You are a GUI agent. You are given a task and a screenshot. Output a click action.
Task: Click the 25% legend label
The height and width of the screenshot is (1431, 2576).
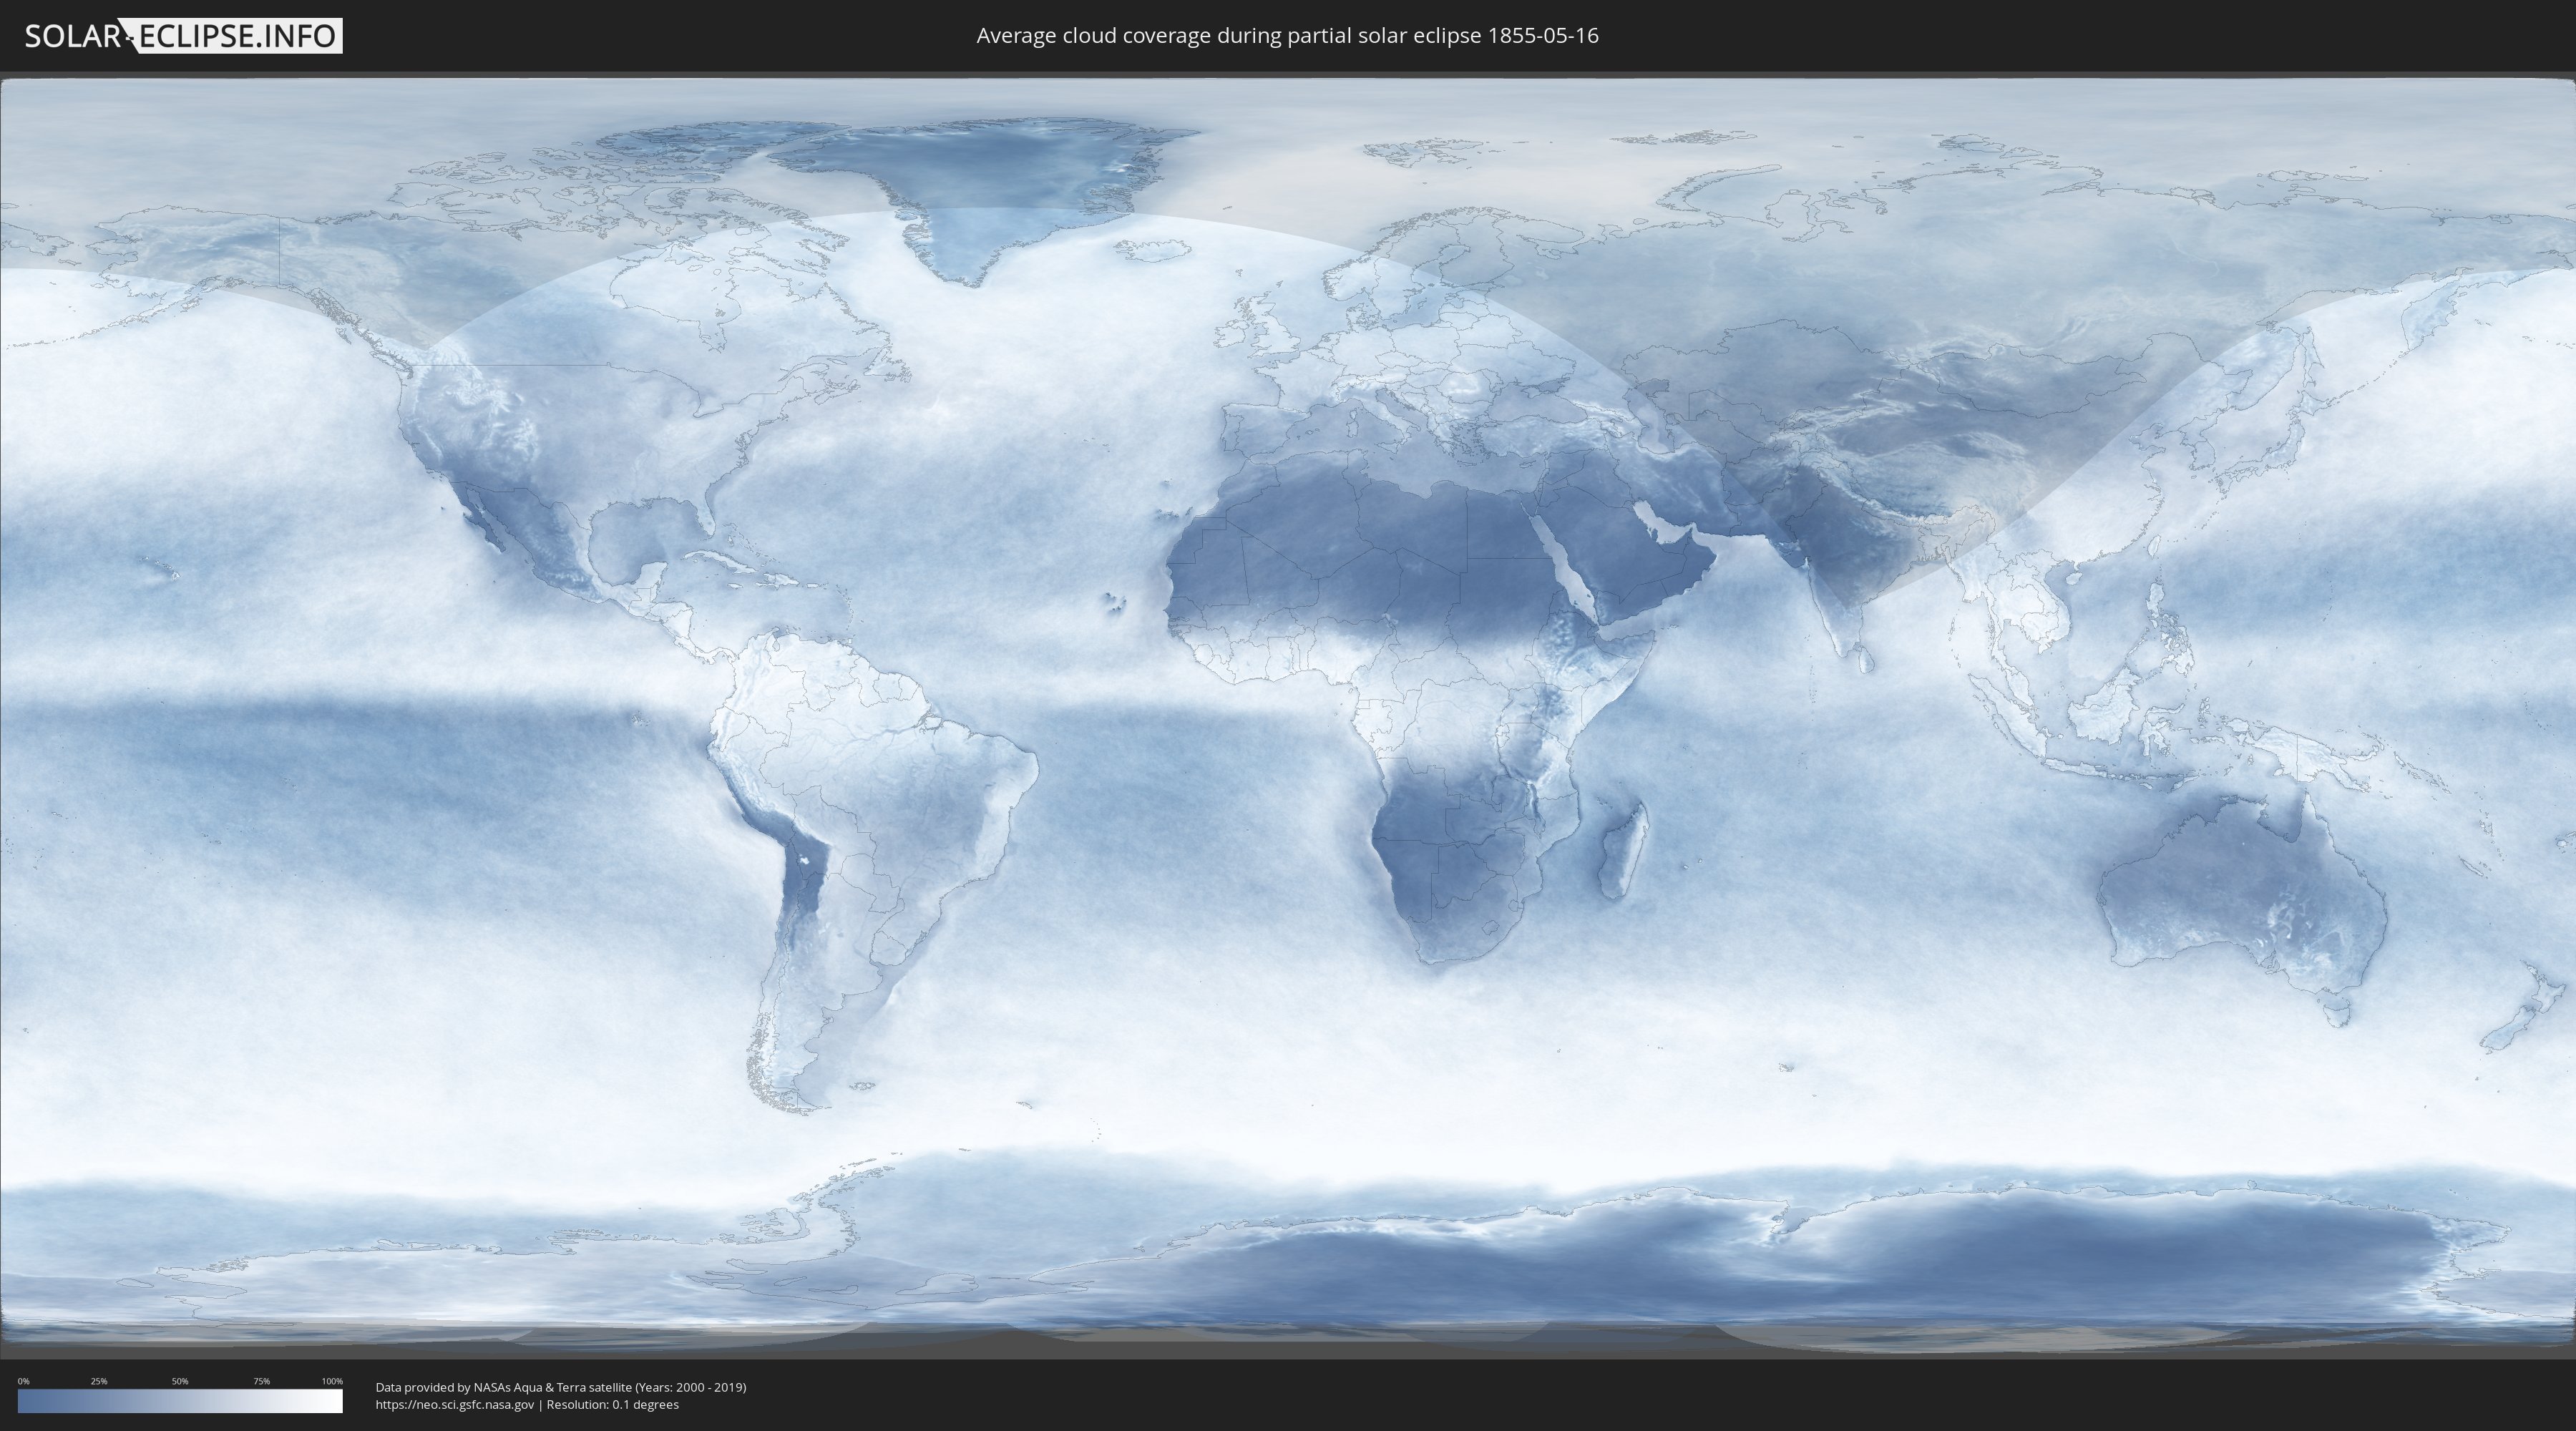point(99,1381)
